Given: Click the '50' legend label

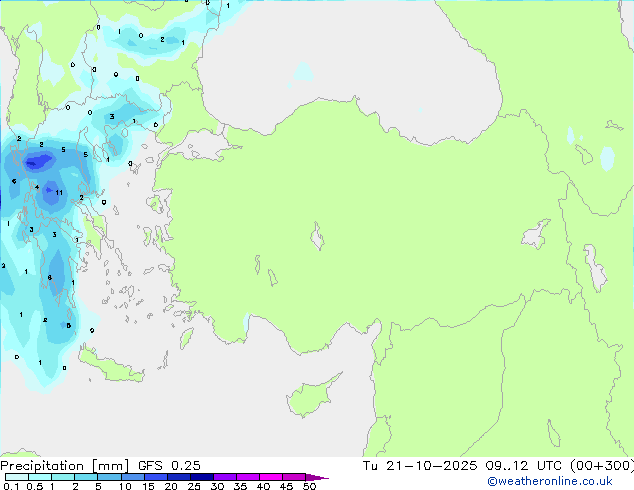Looking at the screenshot, I should pos(309,486).
